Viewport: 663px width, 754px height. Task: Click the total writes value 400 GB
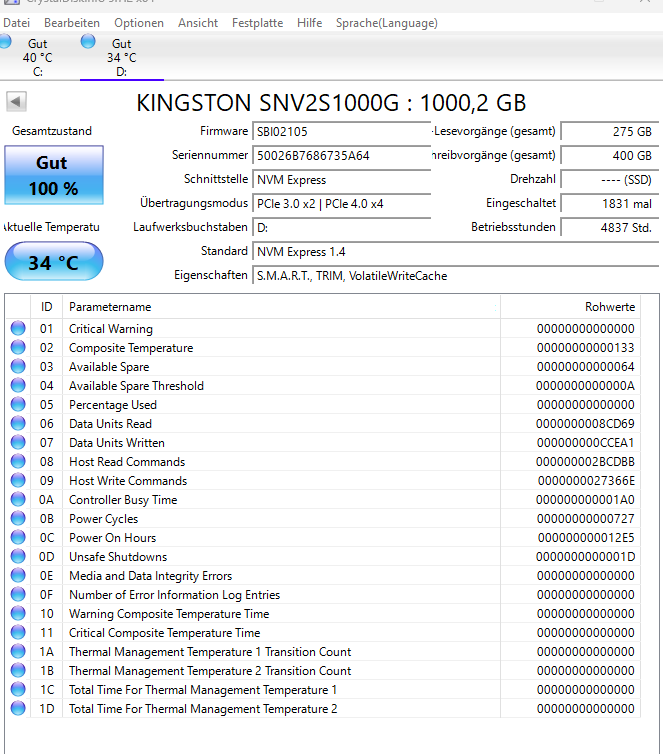pyautogui.click(x=609, y=156)
